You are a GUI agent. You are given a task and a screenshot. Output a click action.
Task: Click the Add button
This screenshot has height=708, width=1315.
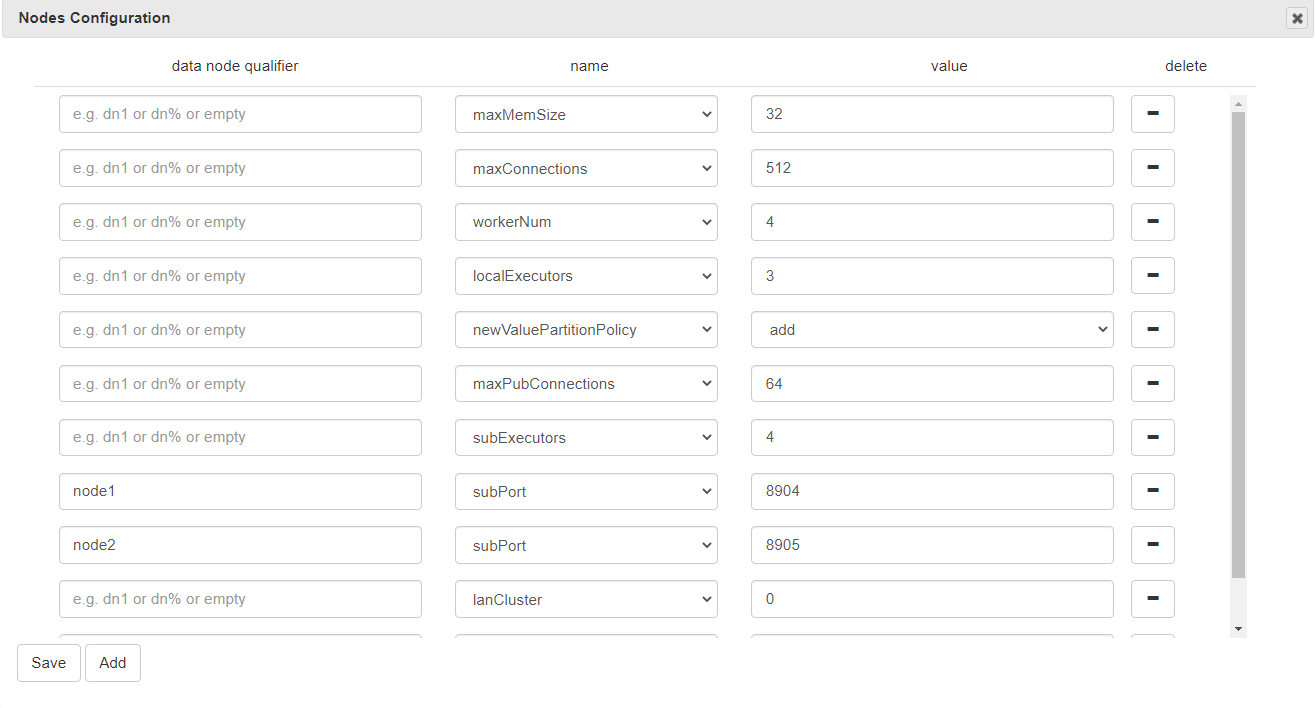(x=113, y=663)
